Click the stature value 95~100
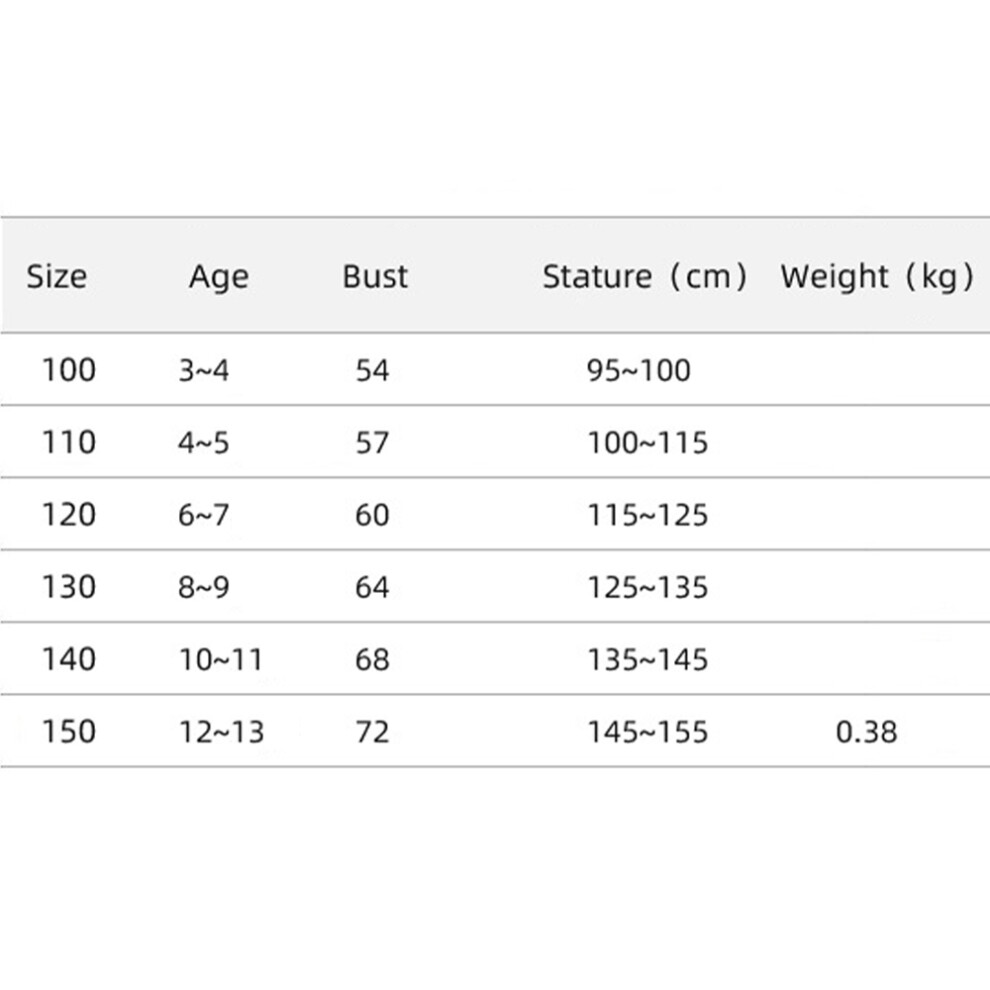Viewport: 990px width, 990px height. coord(638,371)
